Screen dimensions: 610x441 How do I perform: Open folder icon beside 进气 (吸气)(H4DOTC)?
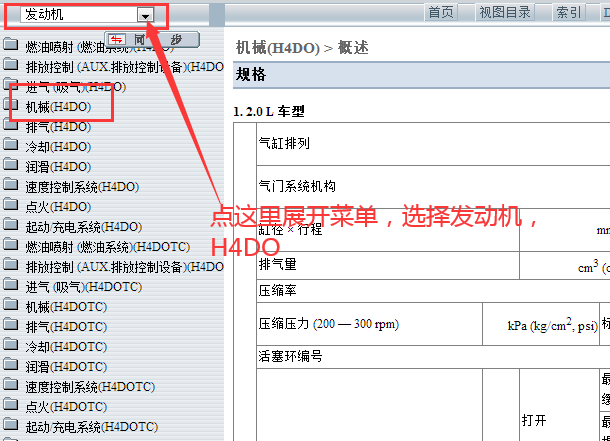coord(11,284)
